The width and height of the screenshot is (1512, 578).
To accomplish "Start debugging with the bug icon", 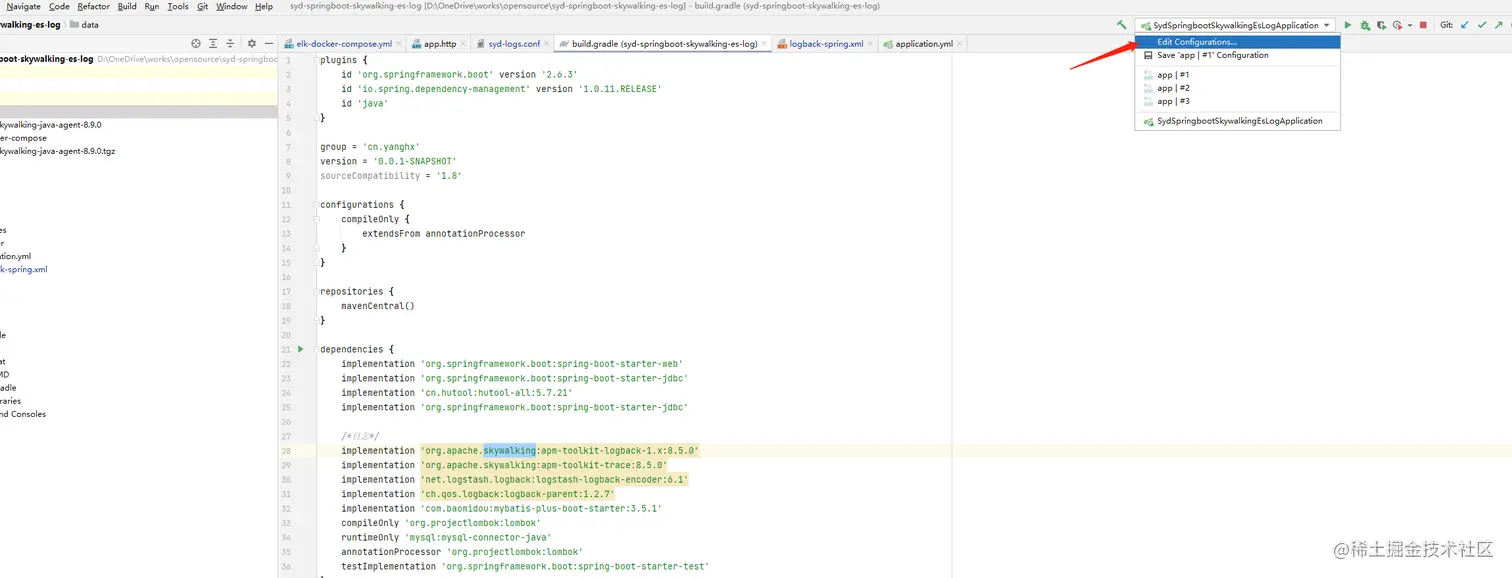I will (1365, 25).
